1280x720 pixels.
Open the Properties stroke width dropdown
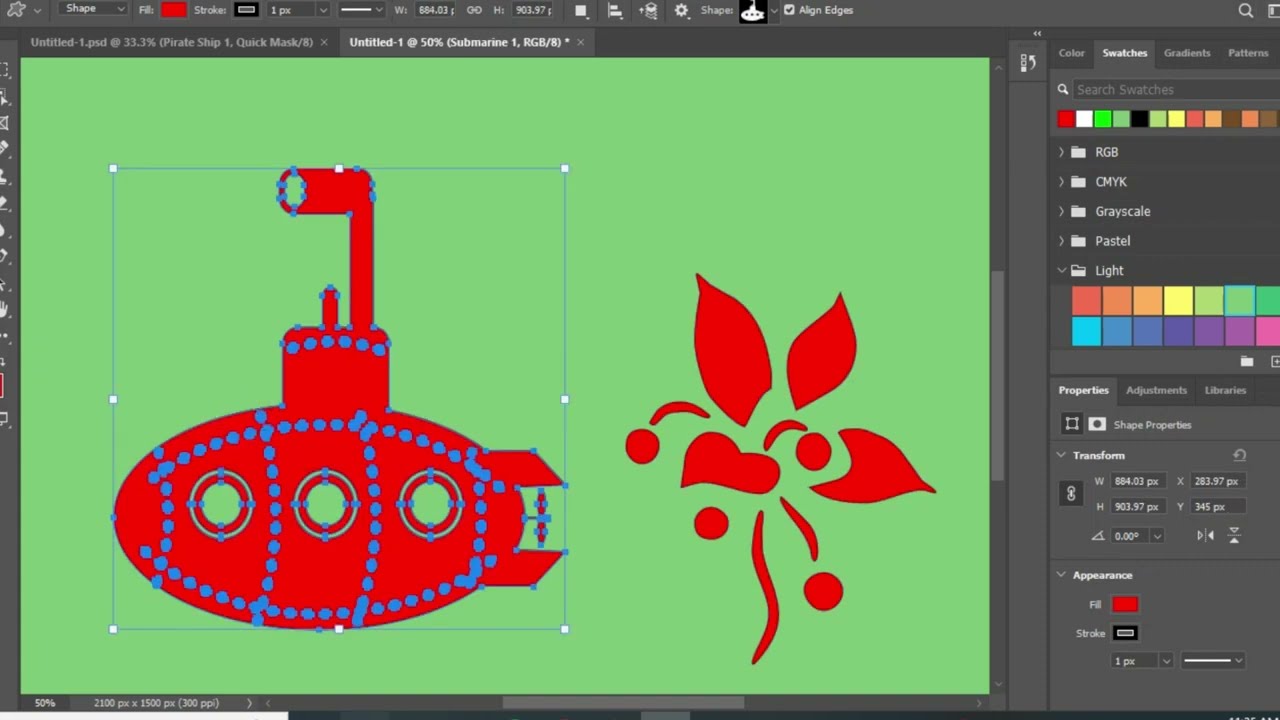pyautogui.click(x=1166, y=661)
